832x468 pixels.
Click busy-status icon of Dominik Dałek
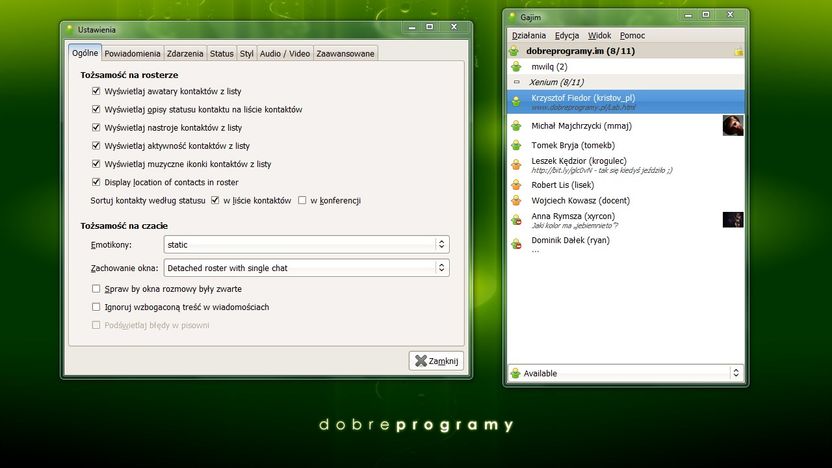point(516,244)
